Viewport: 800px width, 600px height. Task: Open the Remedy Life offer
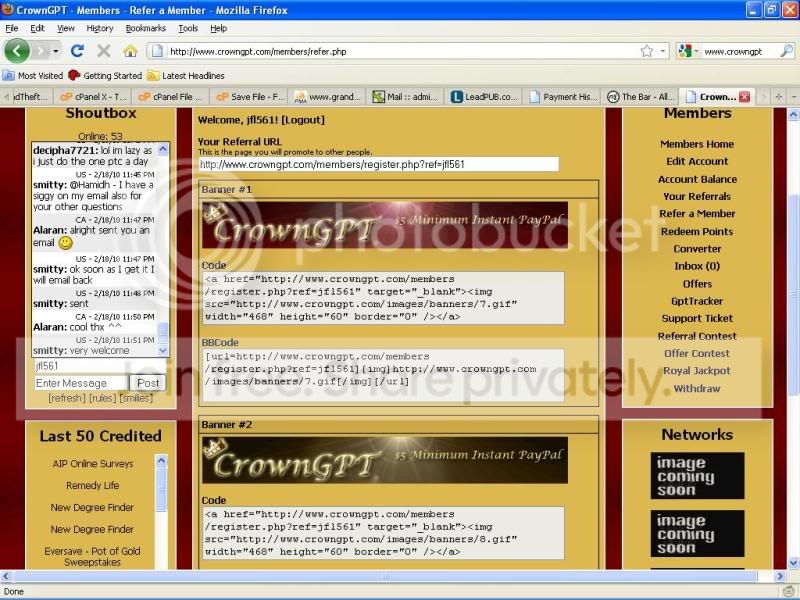coord(93,486)
